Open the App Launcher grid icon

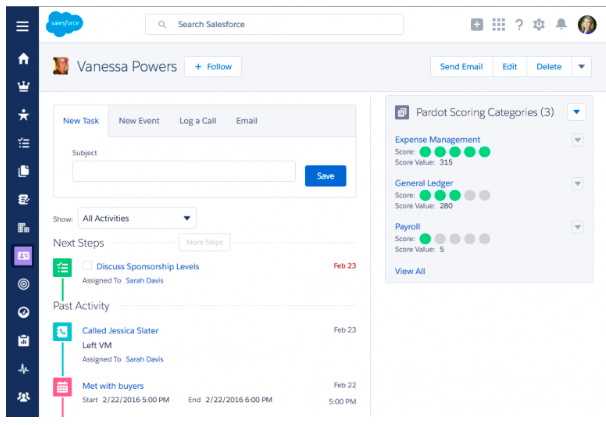(x=499, y=24)
